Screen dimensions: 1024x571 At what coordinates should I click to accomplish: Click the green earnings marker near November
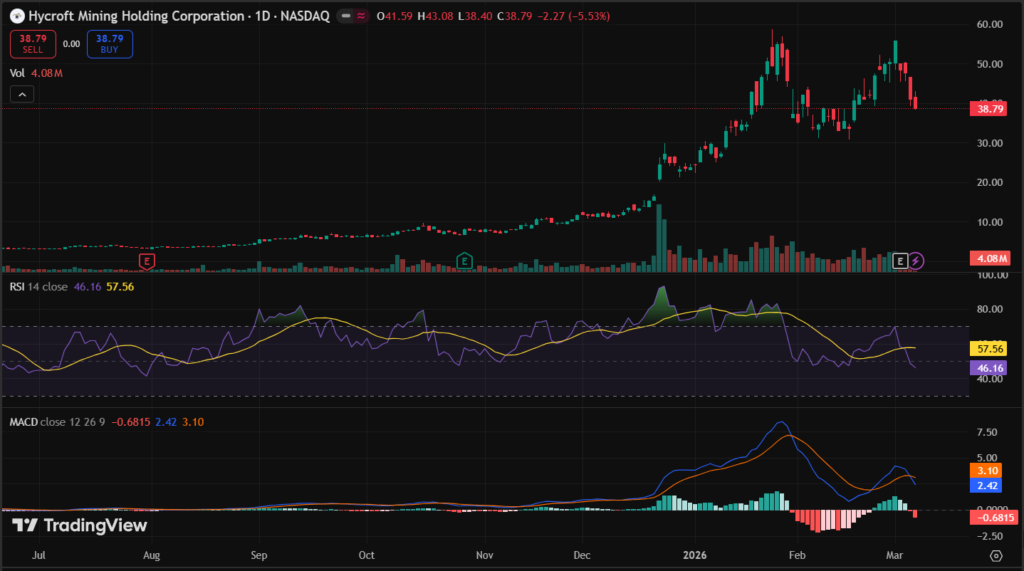[x=465, y=261]
